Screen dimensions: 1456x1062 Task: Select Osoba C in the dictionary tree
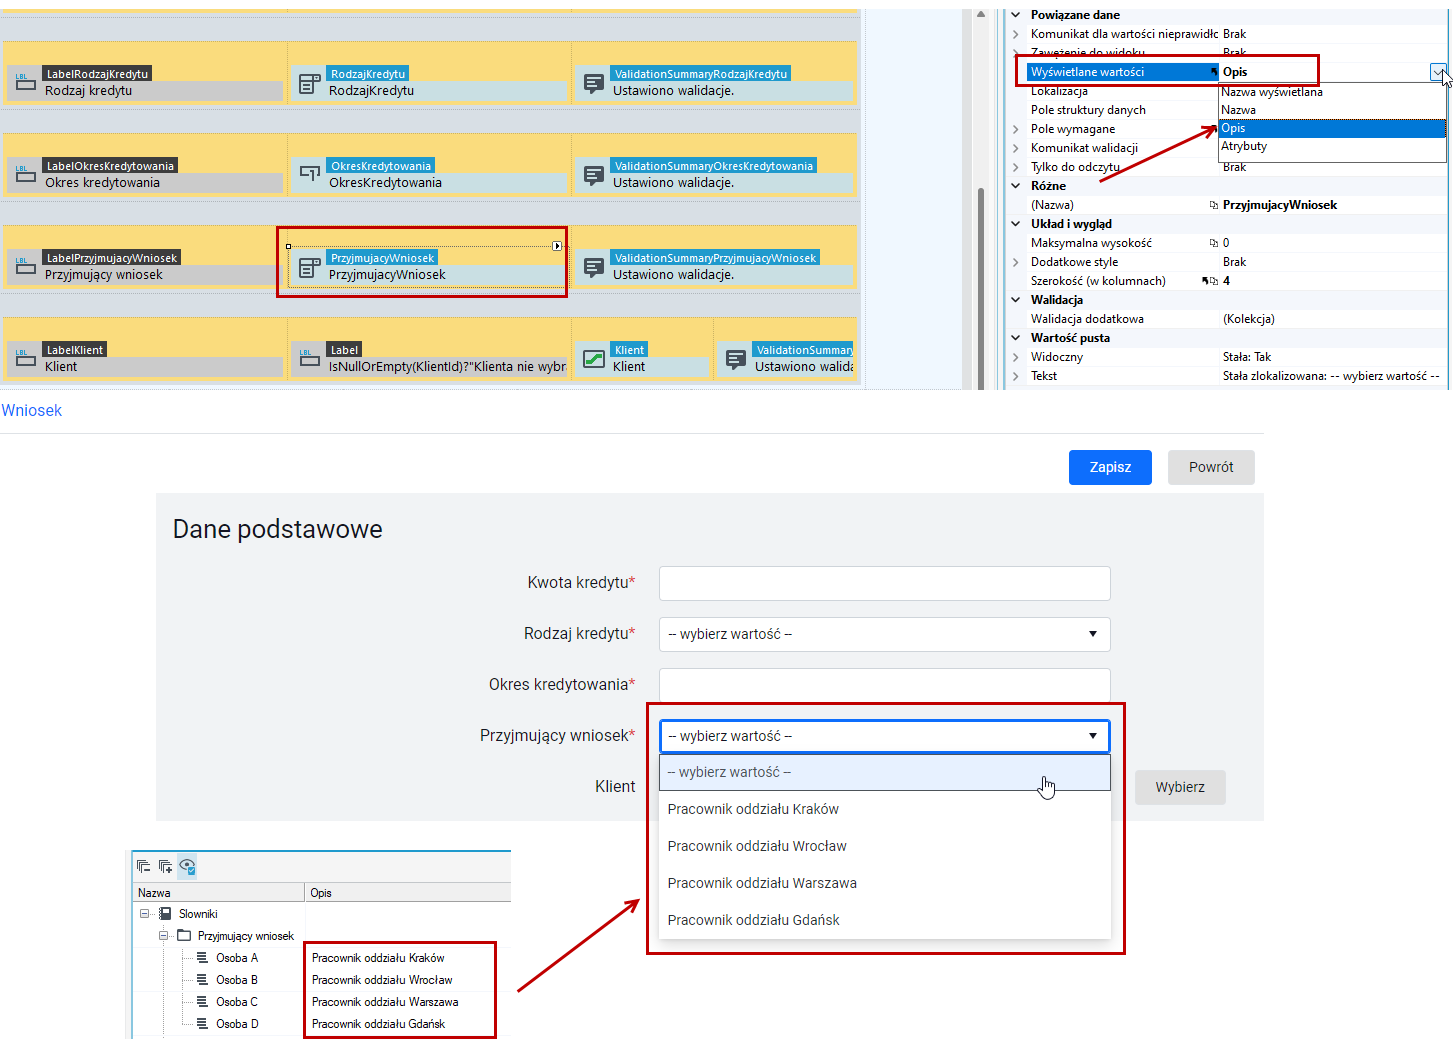(237, 1002)
